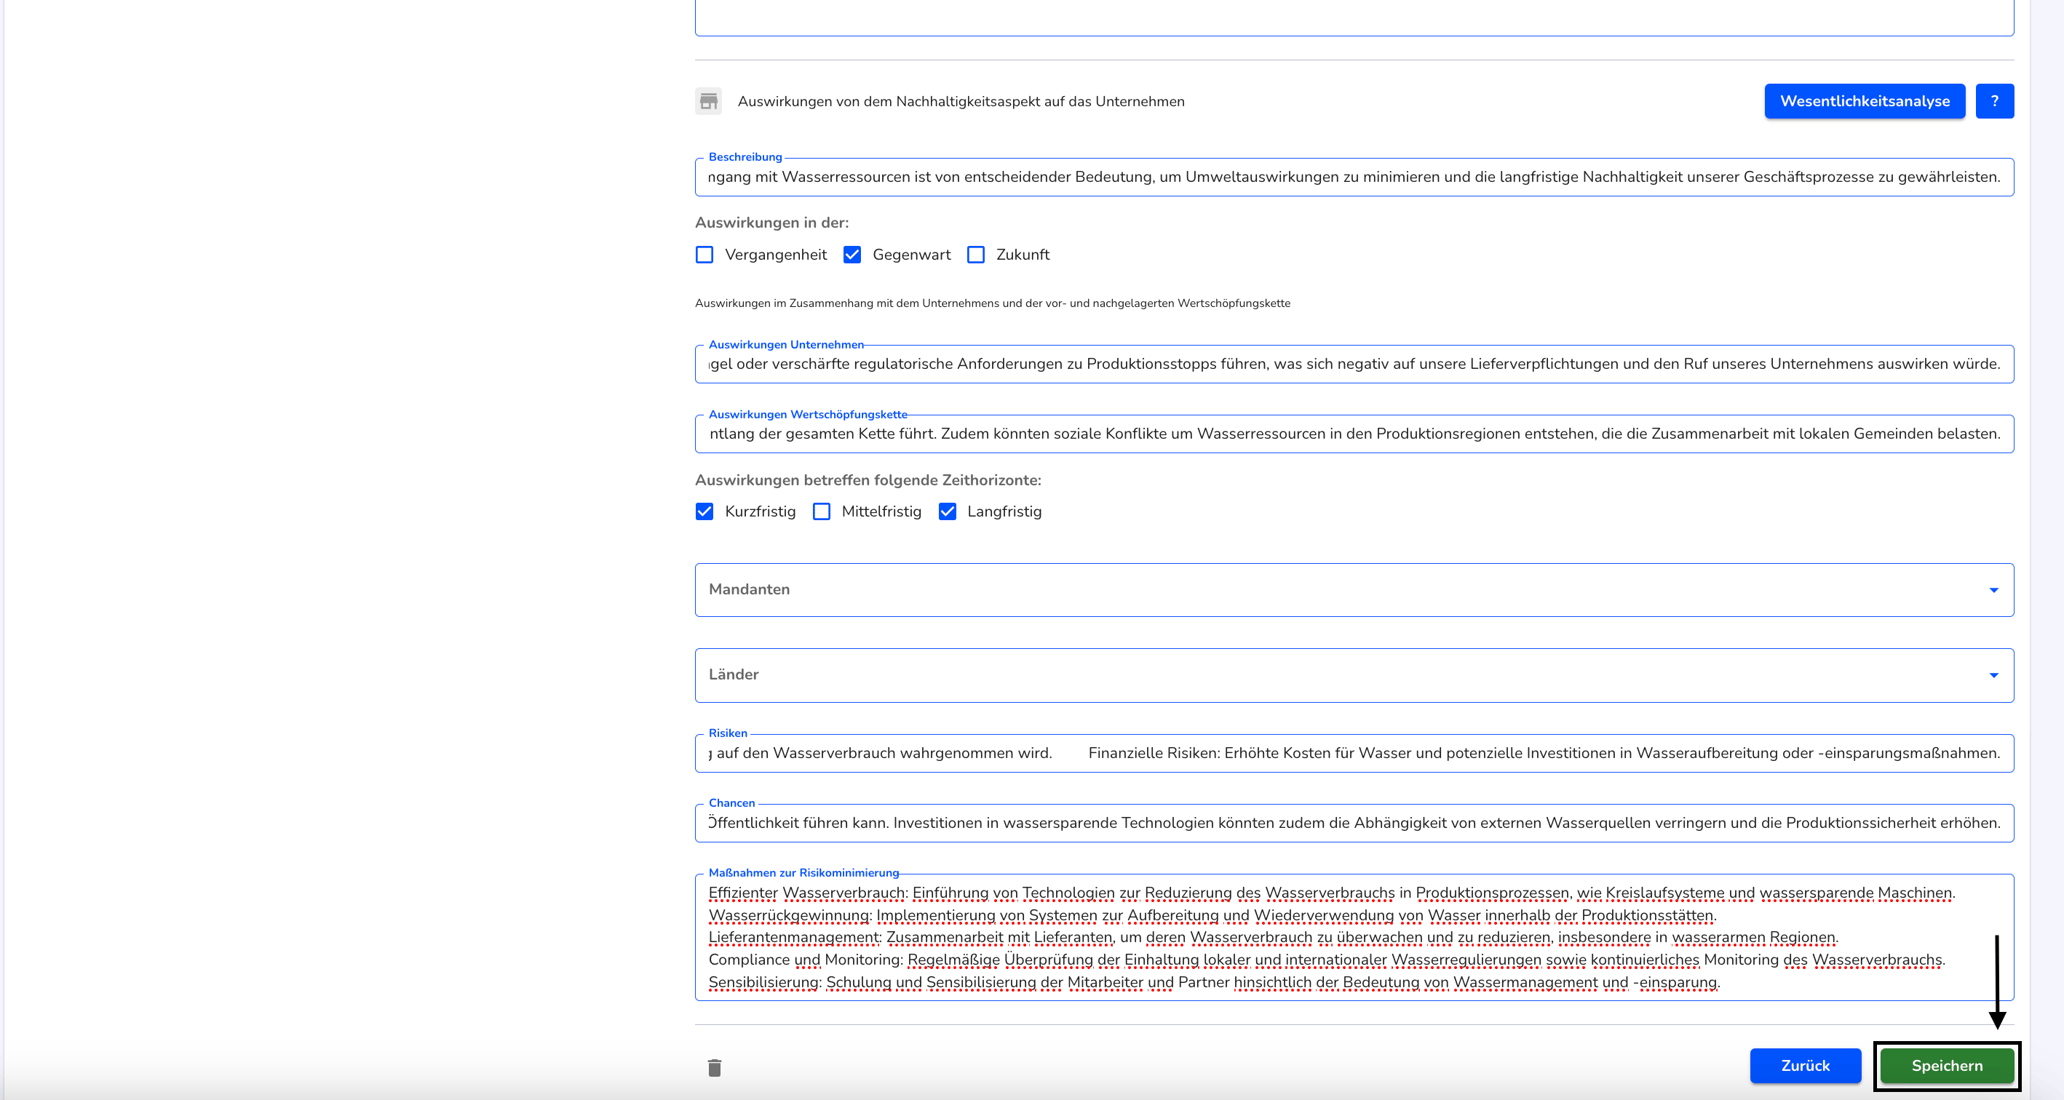
Task: Disable the Langfristig checkbox
Action: [x=948, y=512]
